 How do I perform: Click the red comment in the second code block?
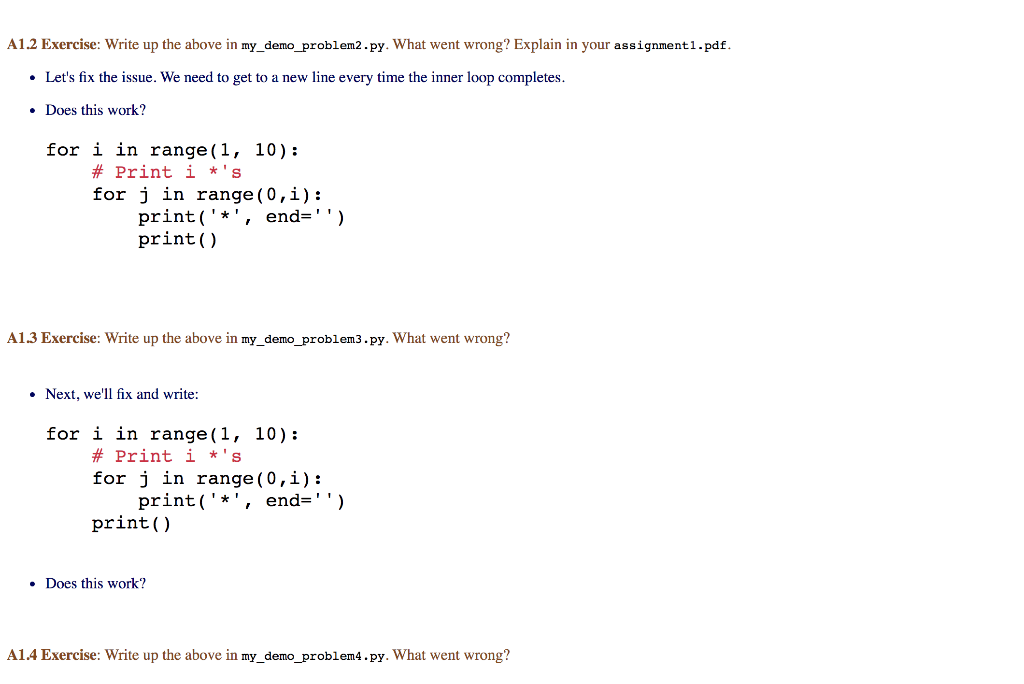(167, 457)
